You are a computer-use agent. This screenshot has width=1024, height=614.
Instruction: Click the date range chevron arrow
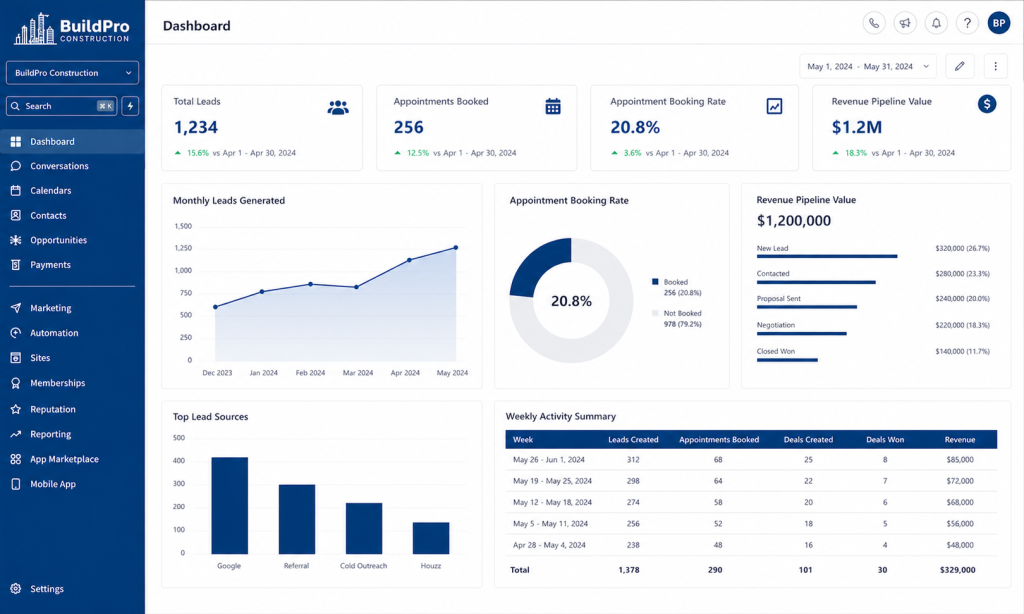point(925,66)
